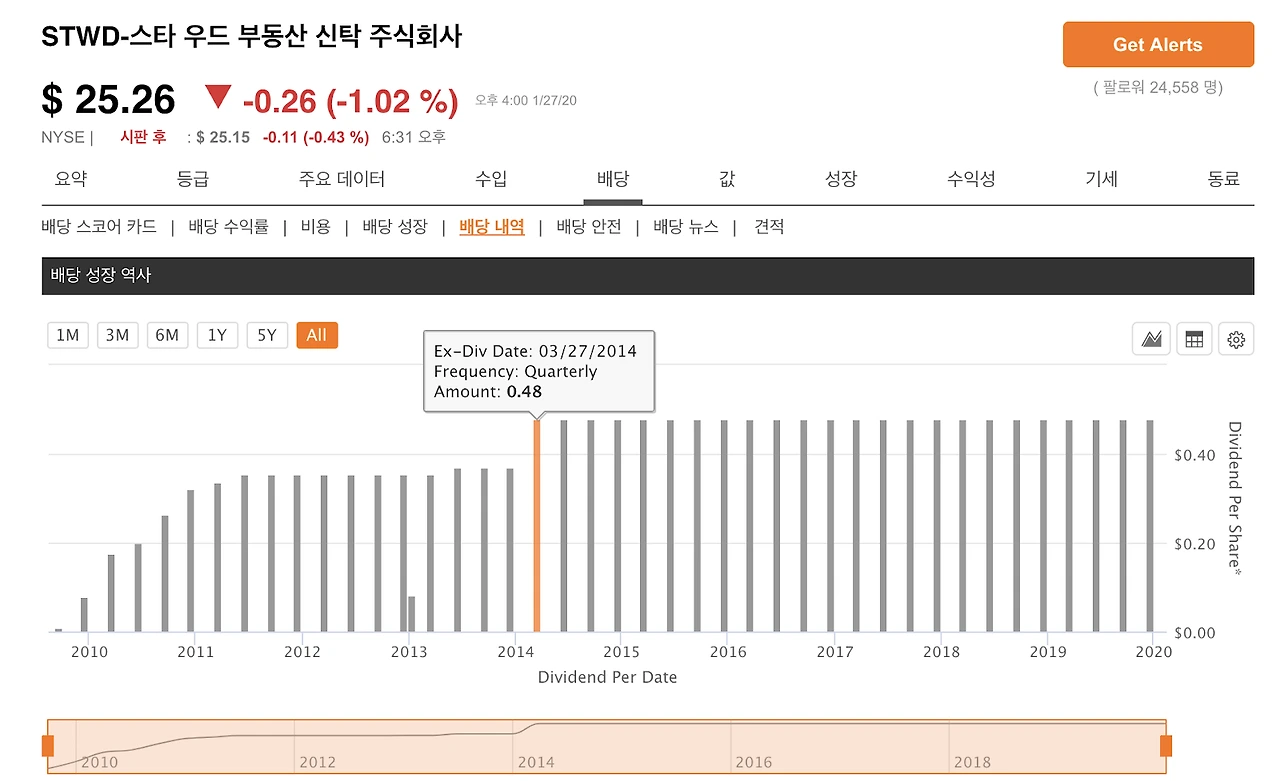Open the 배당 tab
This screenshot has width=1280, height=781.
(613, 179)
